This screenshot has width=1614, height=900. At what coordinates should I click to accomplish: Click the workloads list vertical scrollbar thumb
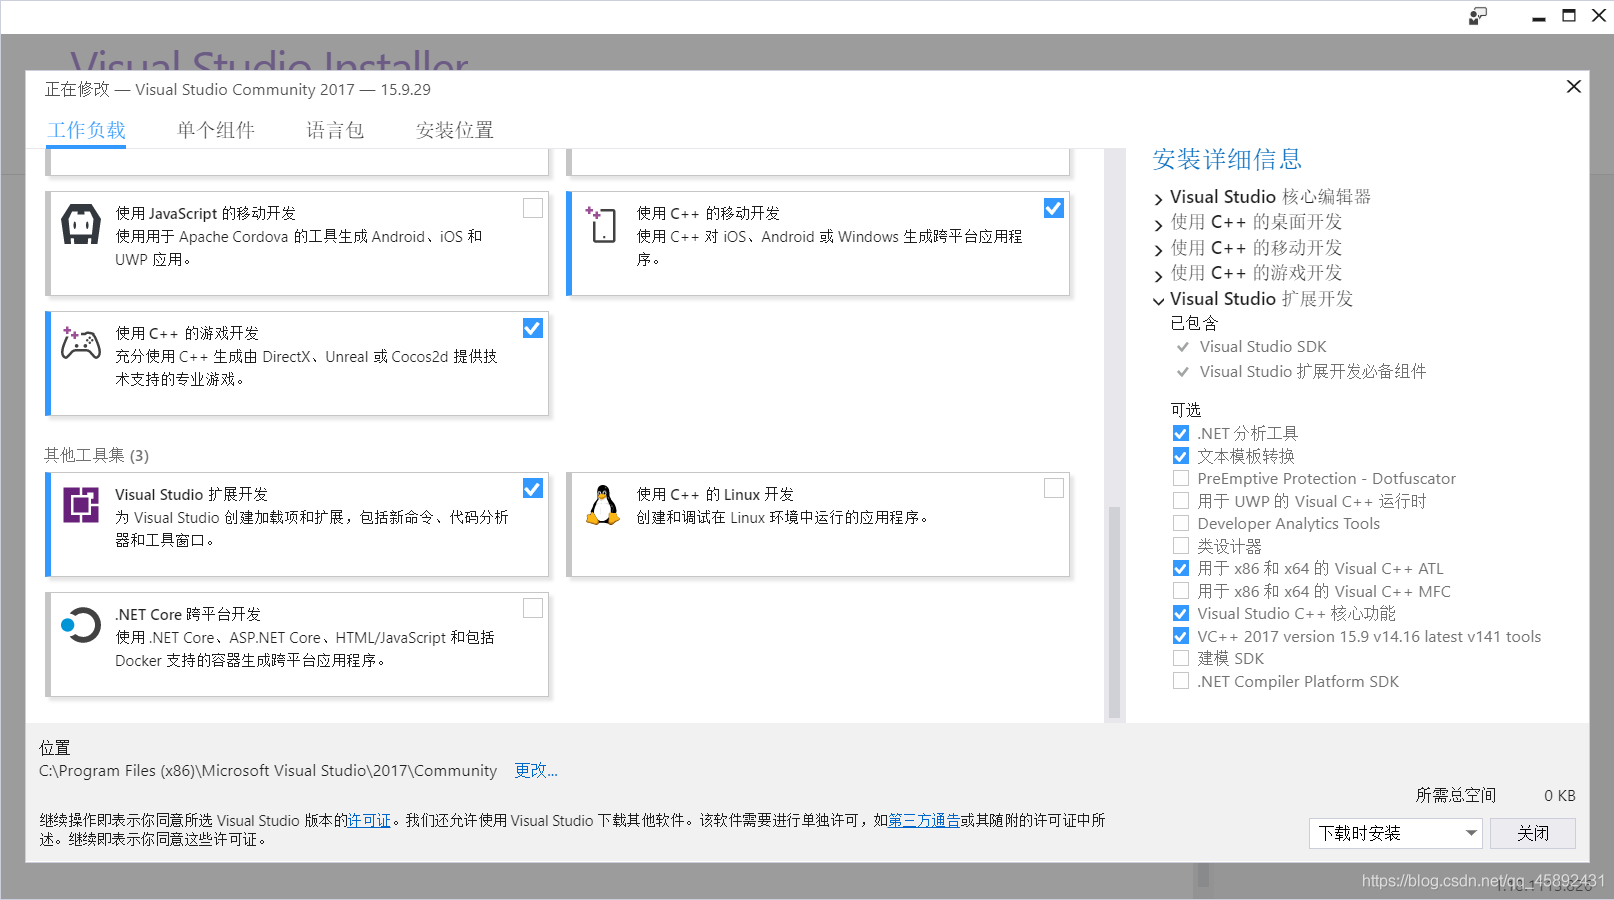point(1114,612)
